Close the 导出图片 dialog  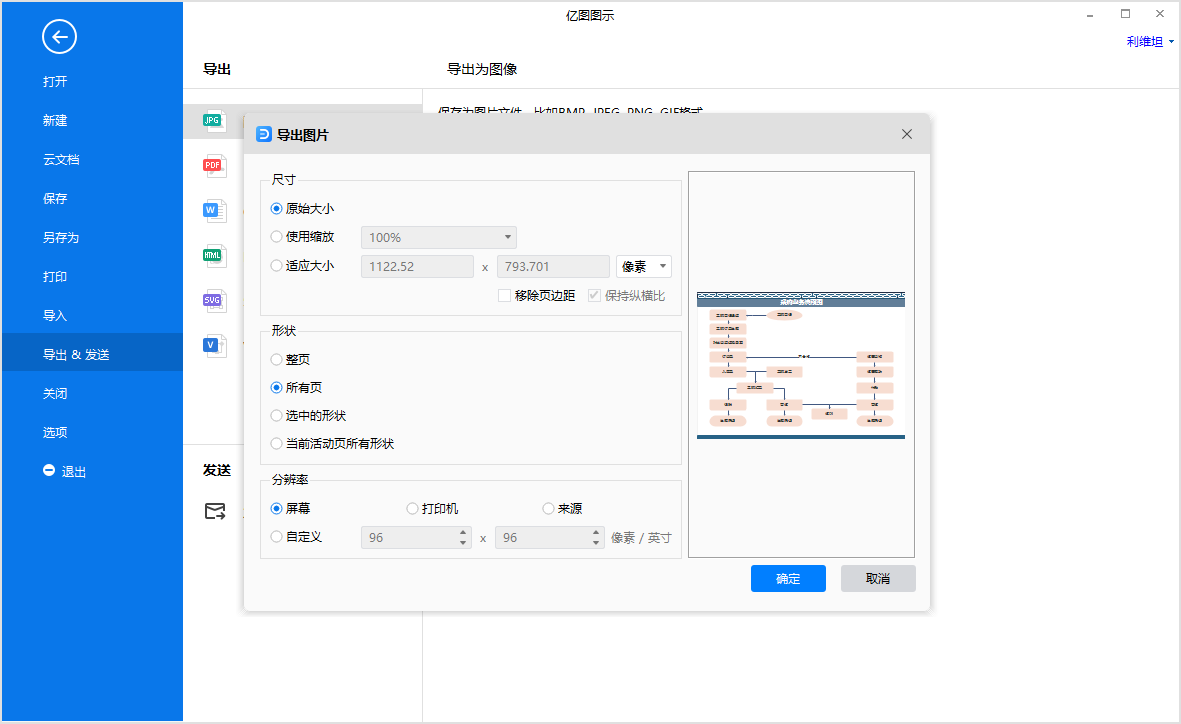[907, 134]
